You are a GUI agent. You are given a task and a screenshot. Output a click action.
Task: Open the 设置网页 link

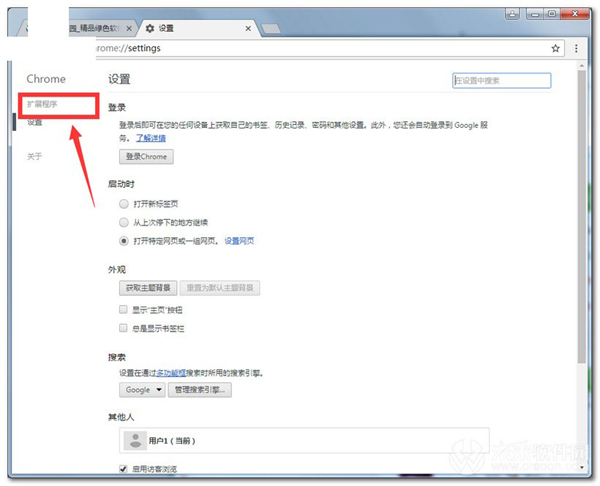(x=239, y=241)
